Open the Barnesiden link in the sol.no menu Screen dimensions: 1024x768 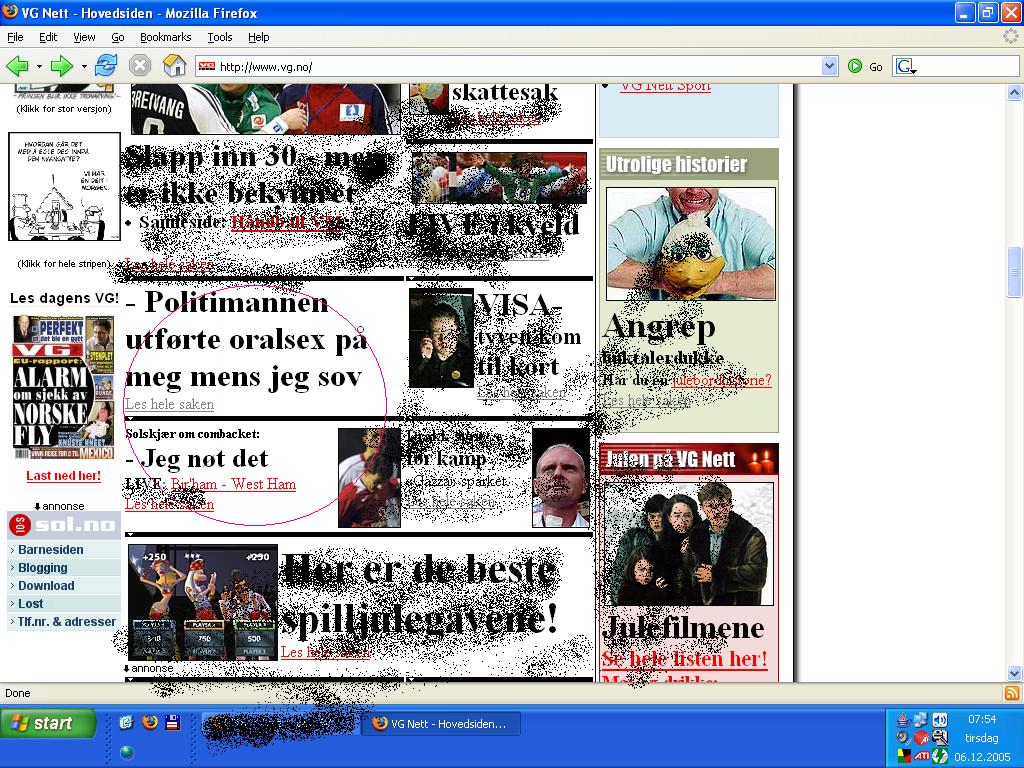[x=50, y=549]
